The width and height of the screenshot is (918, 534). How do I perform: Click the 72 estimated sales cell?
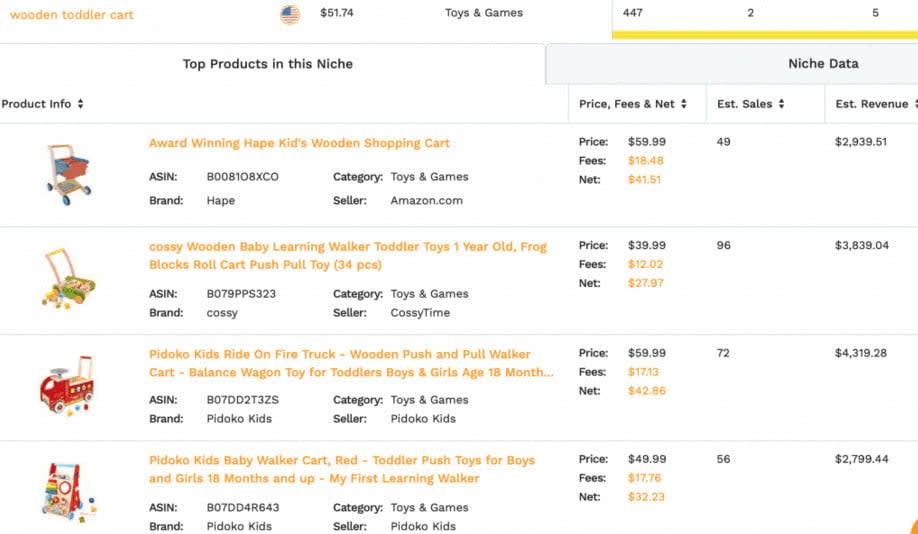[x=722, y=353]
